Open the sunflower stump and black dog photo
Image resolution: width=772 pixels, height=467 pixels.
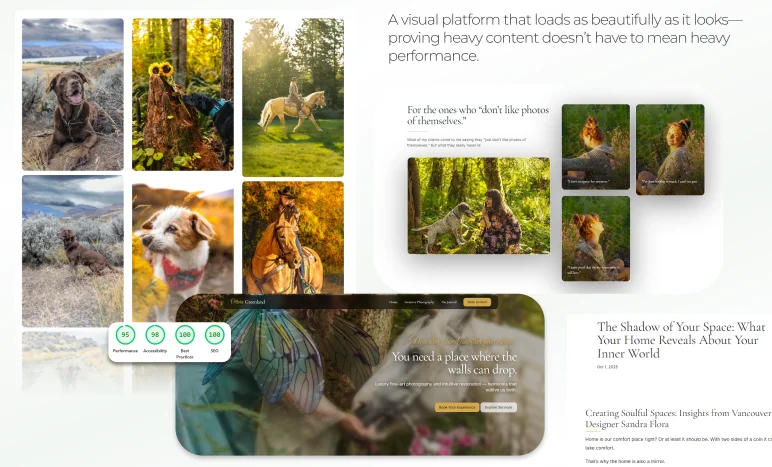183,94
